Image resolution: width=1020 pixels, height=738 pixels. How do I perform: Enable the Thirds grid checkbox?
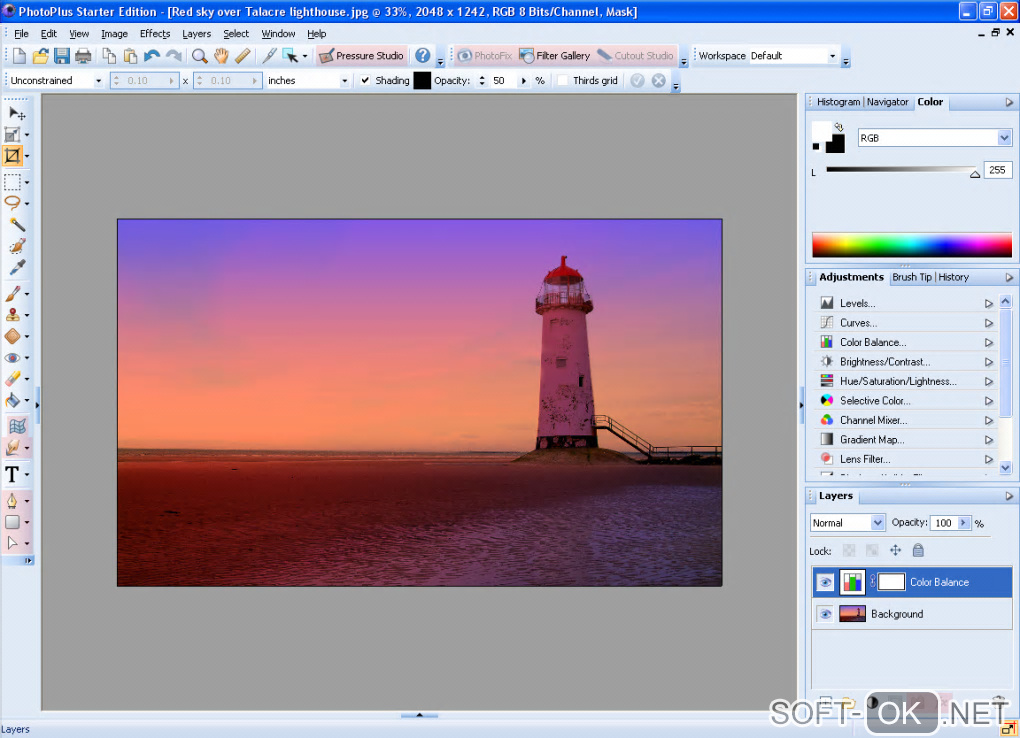563,80
